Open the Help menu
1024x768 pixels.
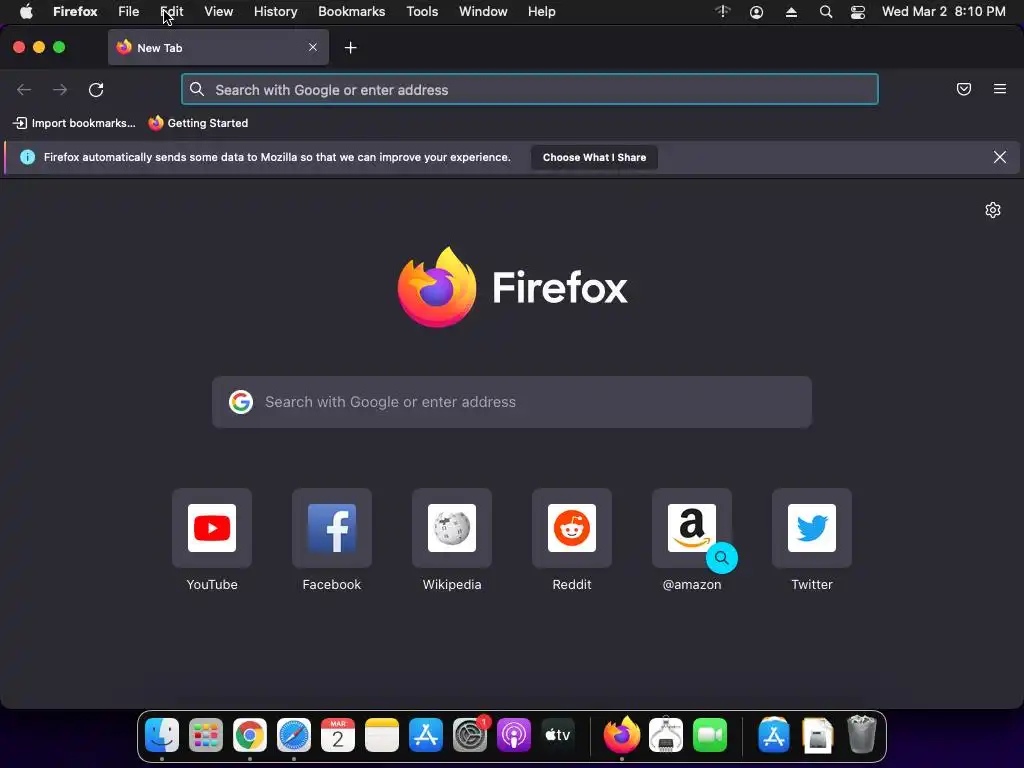click(x=541, y=12)
